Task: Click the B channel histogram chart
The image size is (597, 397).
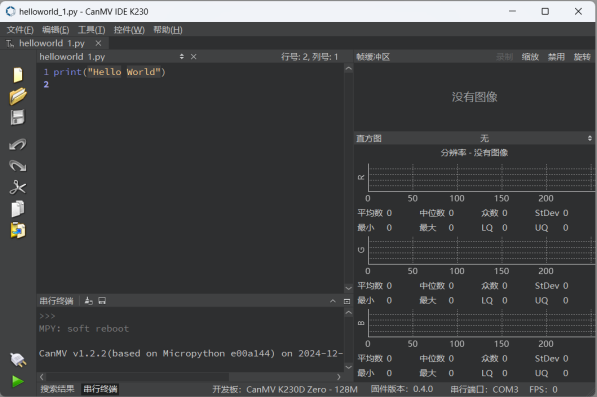Action: click(481, 323)
